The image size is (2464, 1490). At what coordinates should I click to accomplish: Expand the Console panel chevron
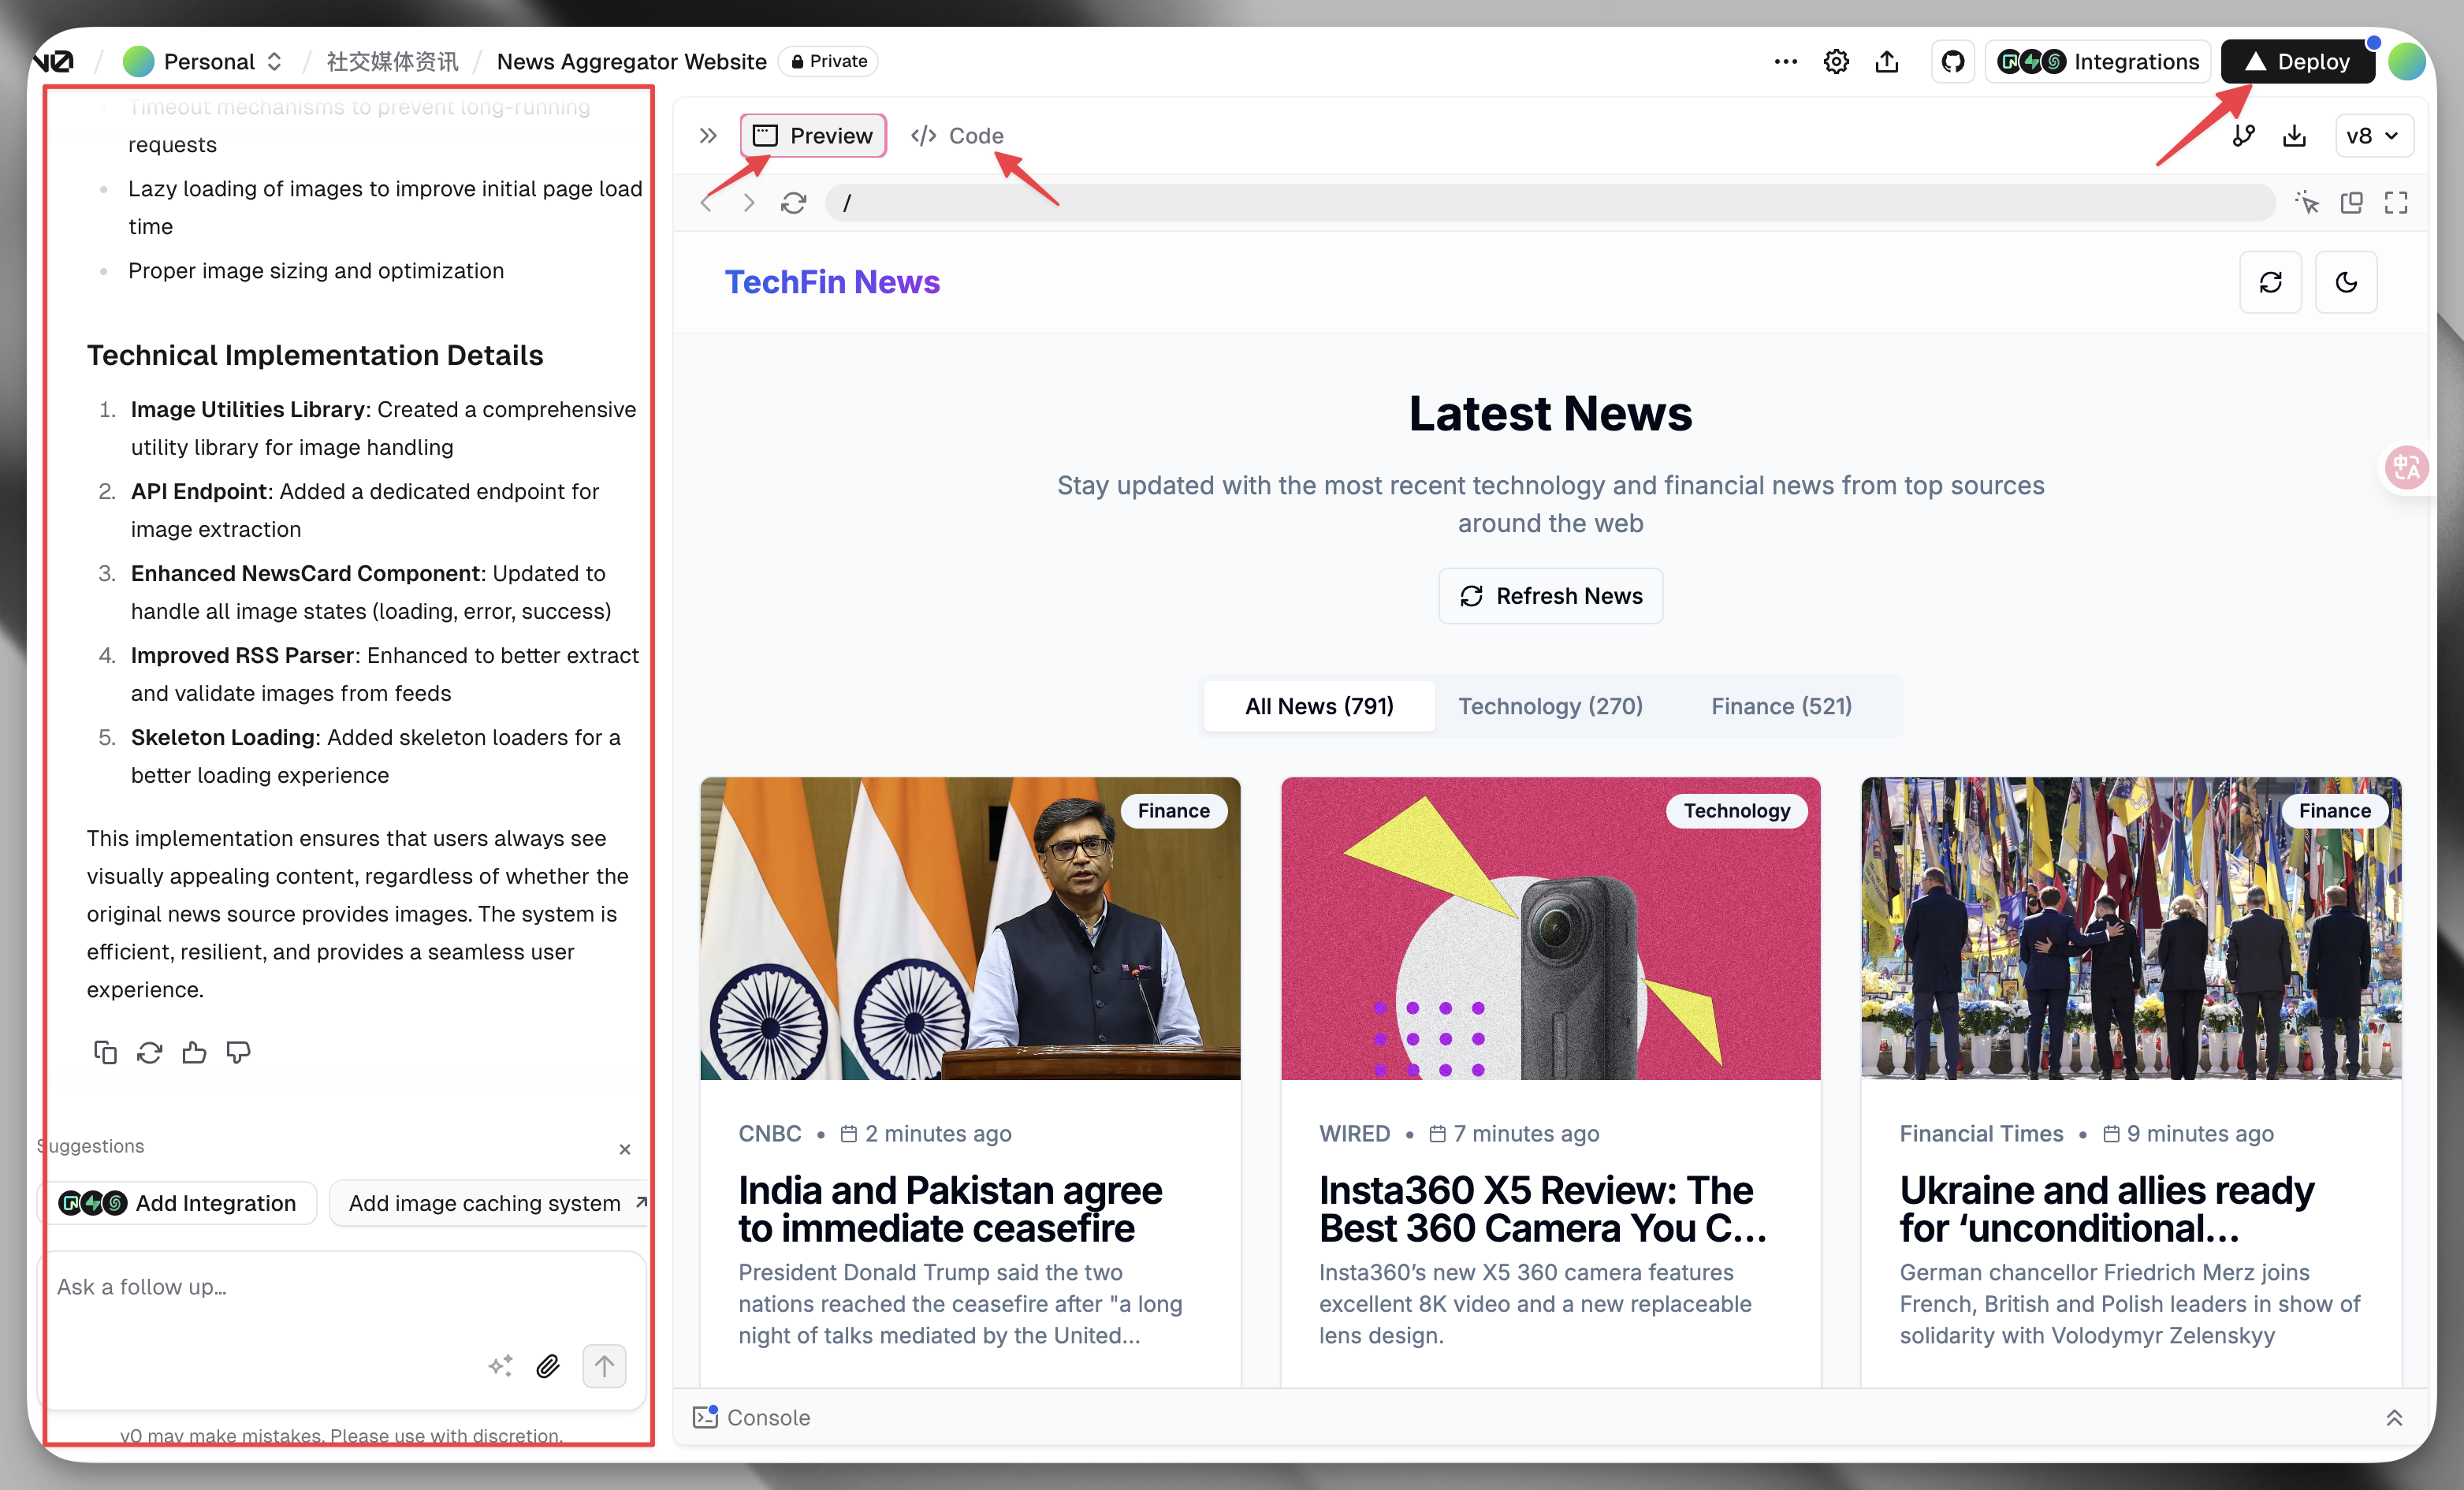point(2394,1418)
